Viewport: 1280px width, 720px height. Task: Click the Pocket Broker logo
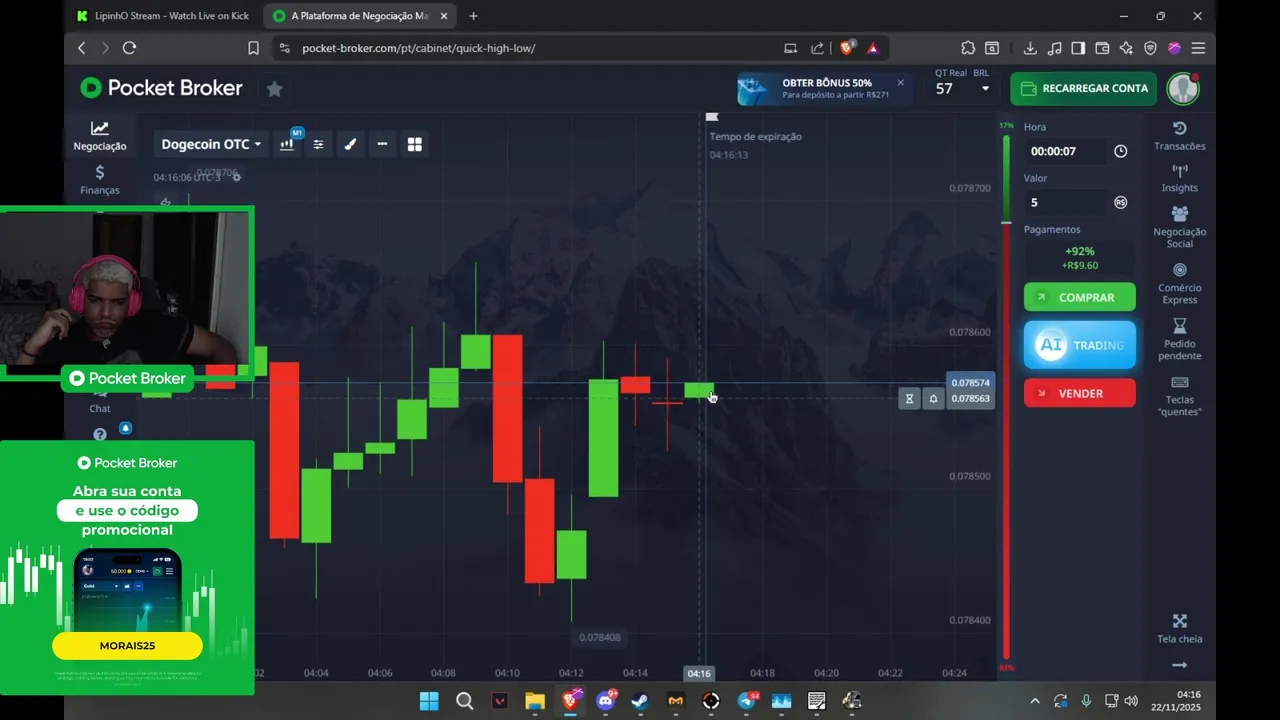click(161, 88)
